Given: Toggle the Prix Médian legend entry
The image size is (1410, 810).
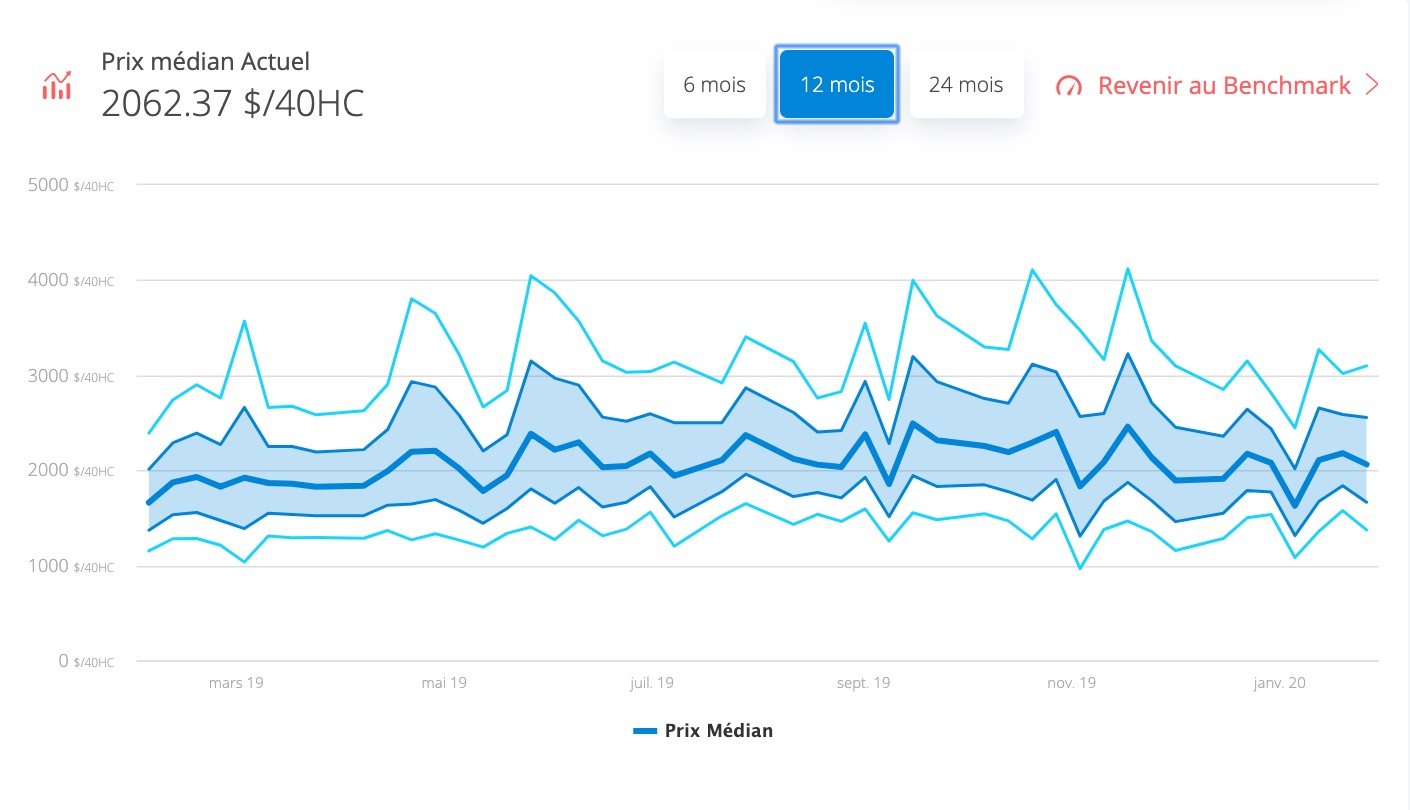Looking at the screenshot, I should tap(703, 731).
